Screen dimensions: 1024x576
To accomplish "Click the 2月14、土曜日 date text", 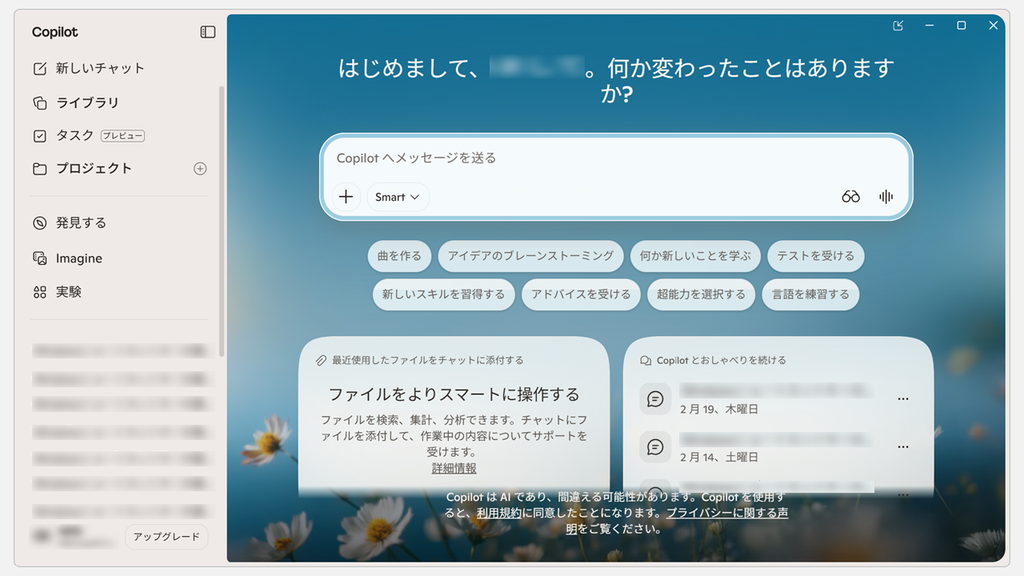I will 719,457.
